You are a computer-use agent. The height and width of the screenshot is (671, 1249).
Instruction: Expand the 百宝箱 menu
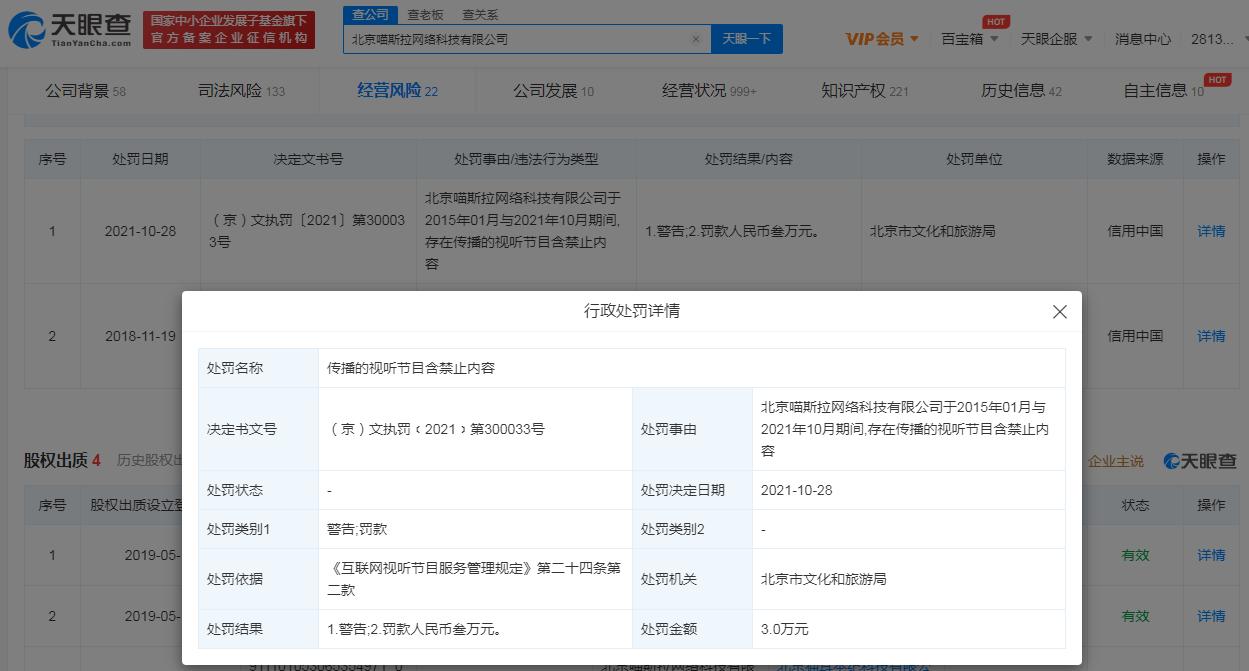pos(969,39)
